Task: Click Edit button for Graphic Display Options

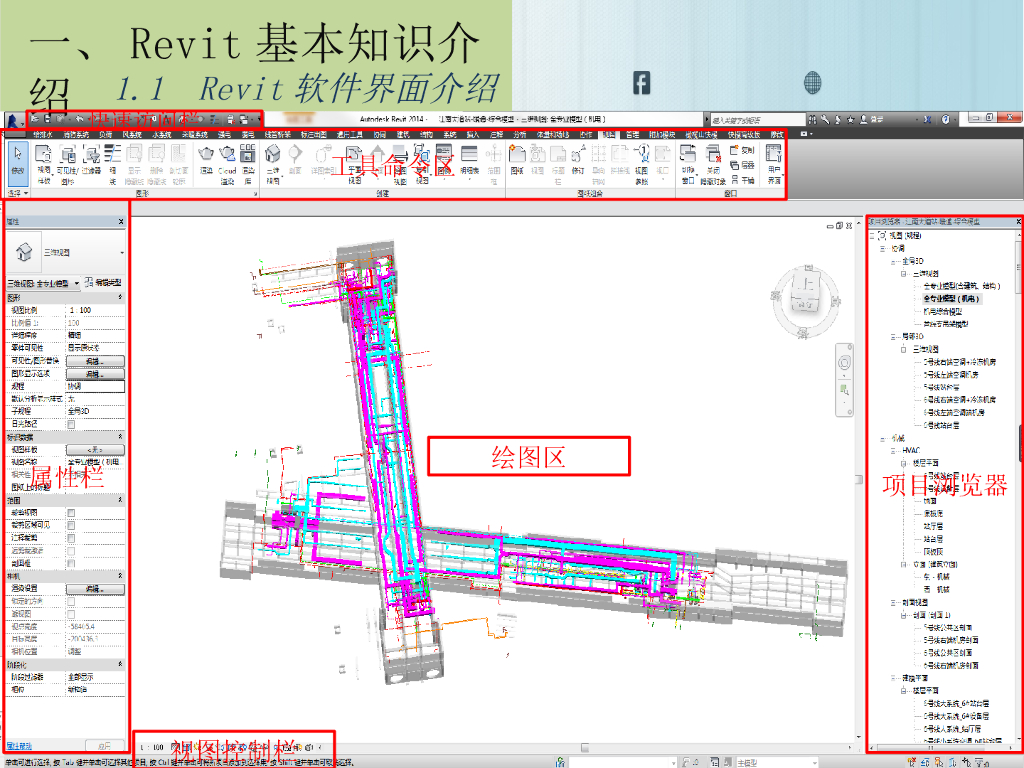Action: [x=95, y=374]
